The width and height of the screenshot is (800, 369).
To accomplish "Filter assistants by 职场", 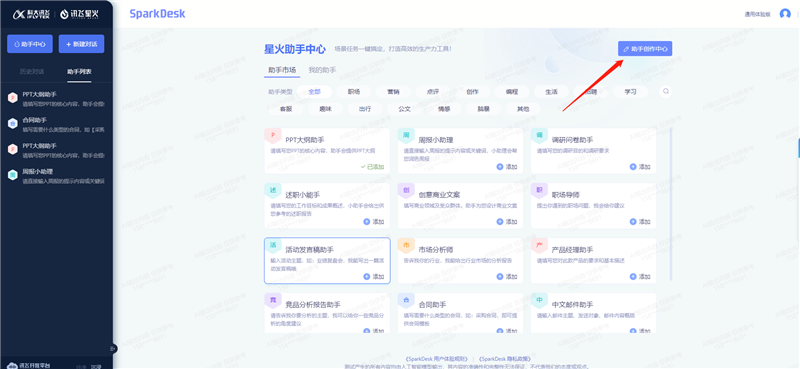I will click(x=354, y=92).
